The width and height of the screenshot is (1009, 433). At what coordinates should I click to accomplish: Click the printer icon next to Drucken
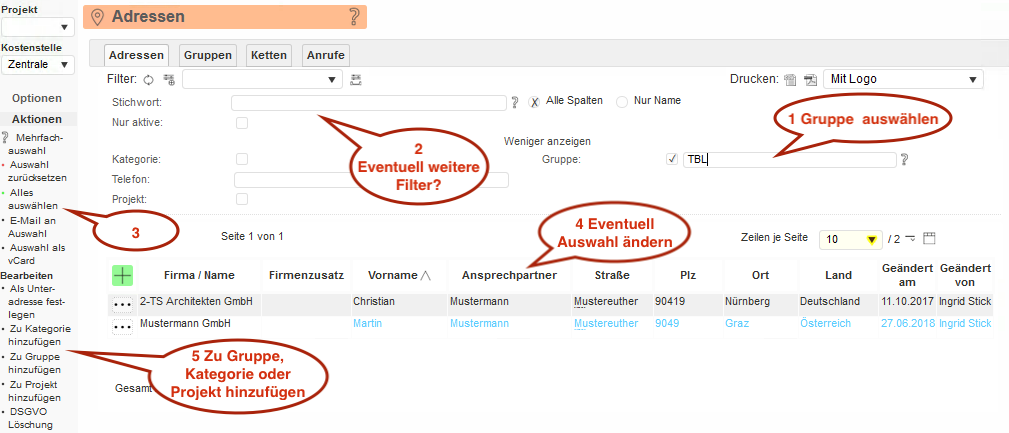tap(790, 80)
